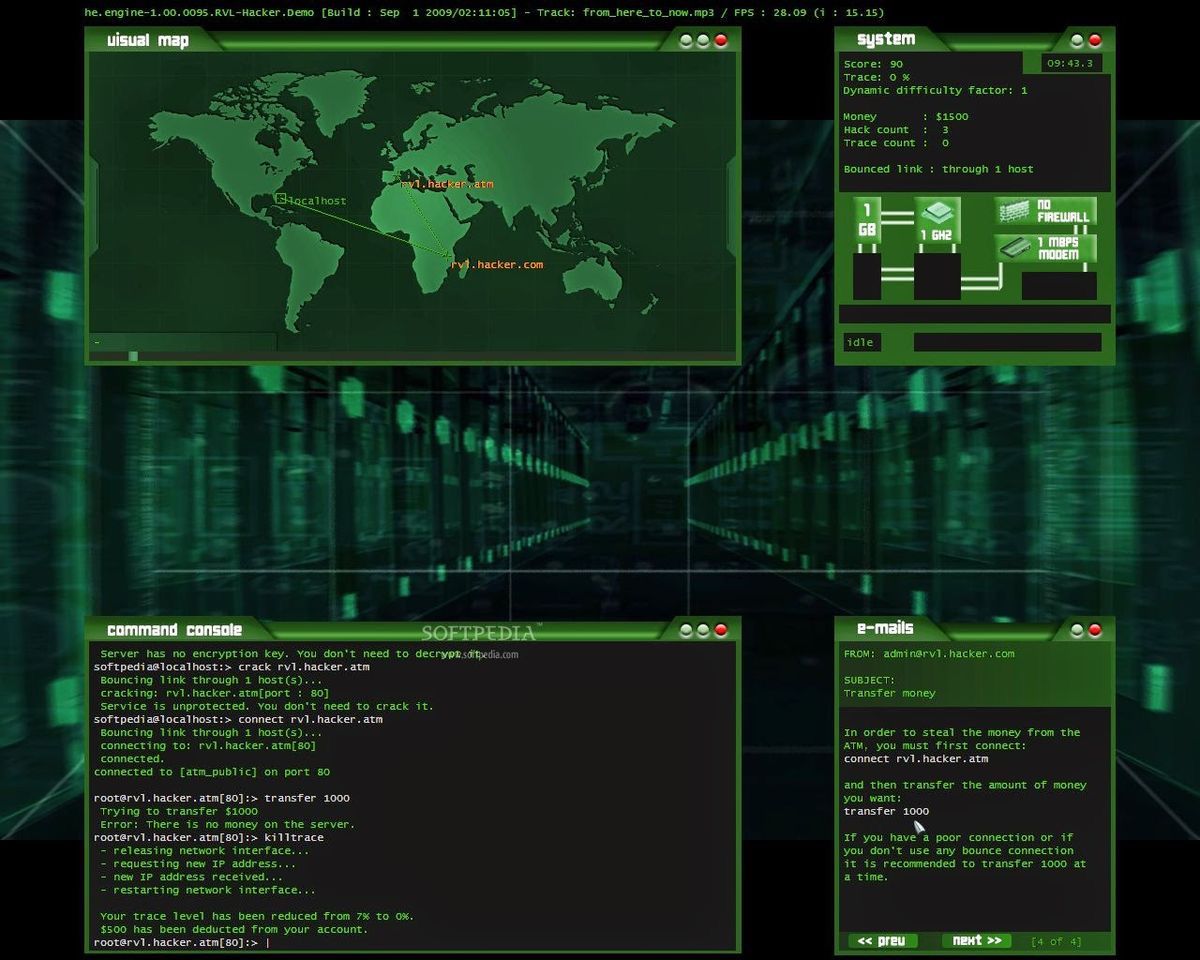Click the Money $1500 line

click(906, 117)
